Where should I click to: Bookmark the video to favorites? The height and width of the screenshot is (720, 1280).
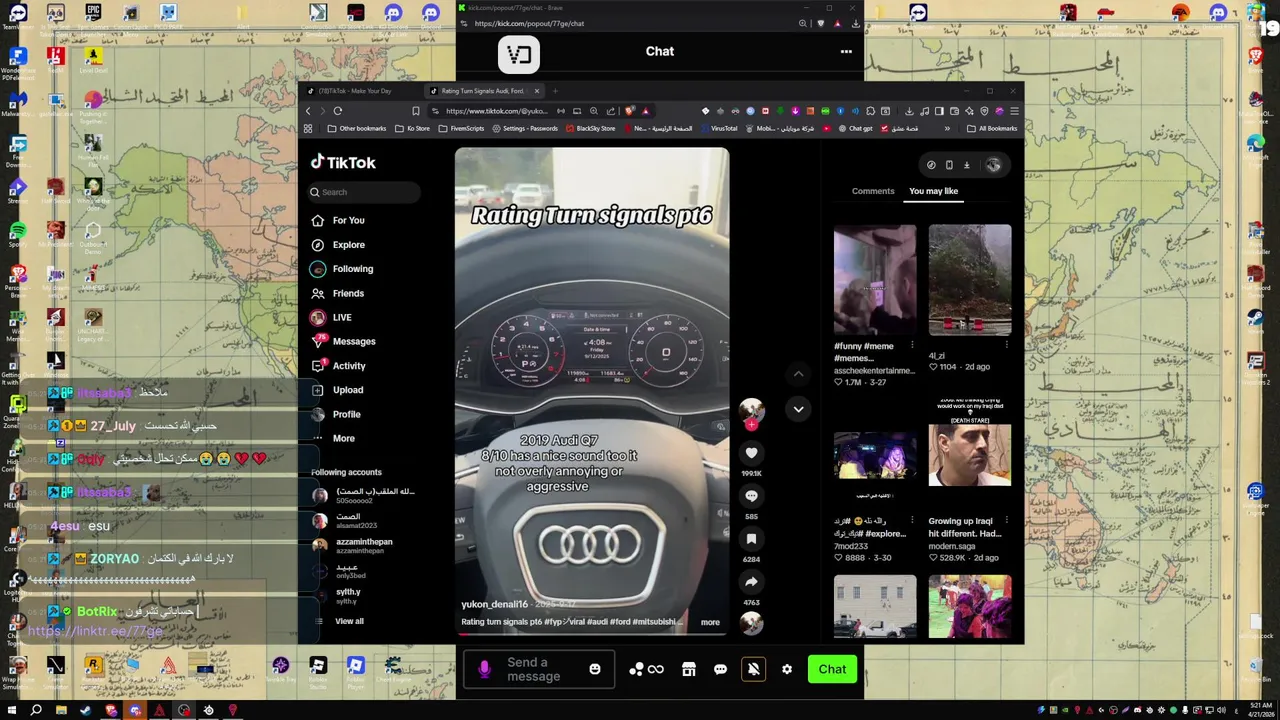point(751,539)
